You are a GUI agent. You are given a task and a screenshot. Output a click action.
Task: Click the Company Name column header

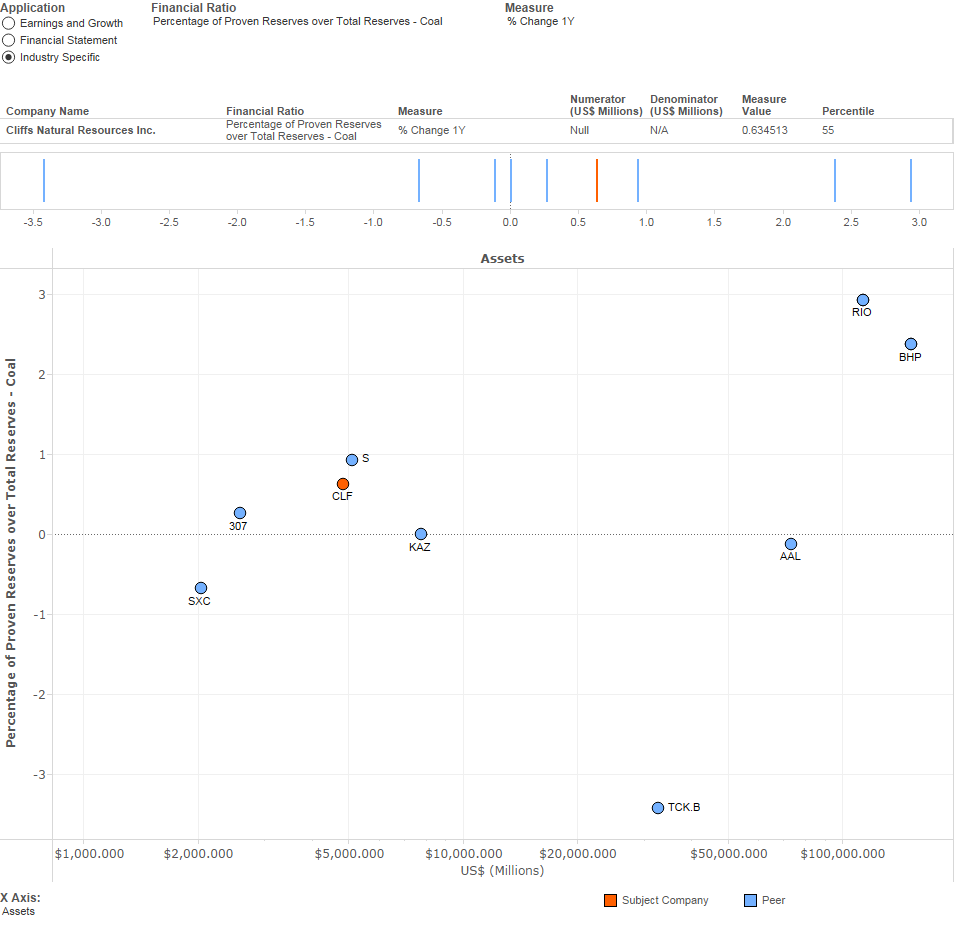pyautogui.click(x=47, y=111)
